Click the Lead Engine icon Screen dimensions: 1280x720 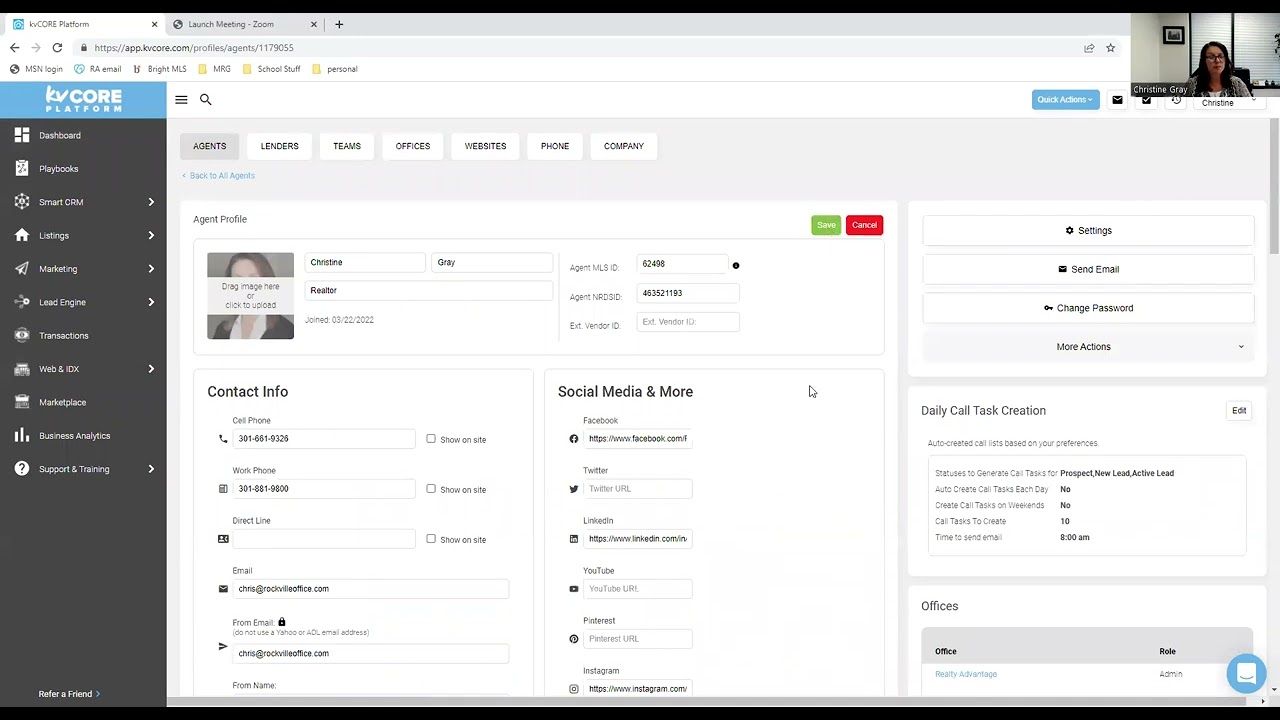click(22, 302)
